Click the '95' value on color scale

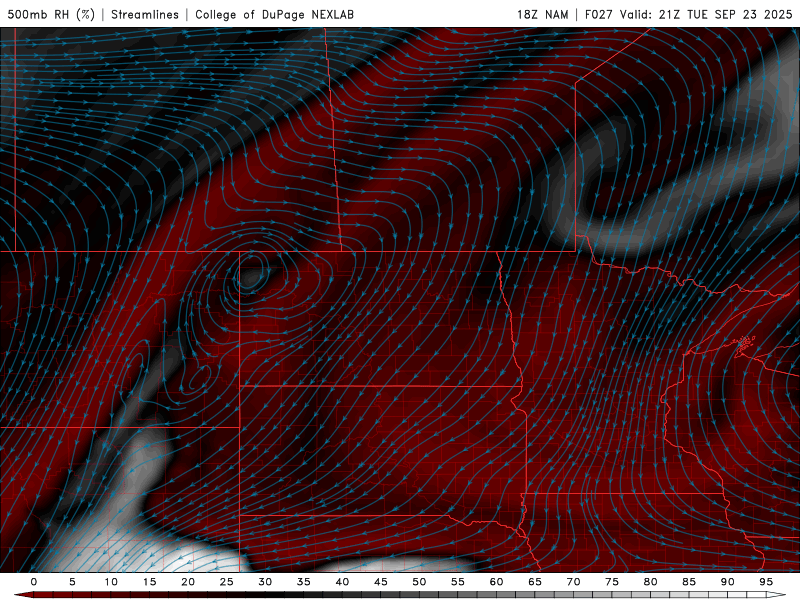[766, 582]
